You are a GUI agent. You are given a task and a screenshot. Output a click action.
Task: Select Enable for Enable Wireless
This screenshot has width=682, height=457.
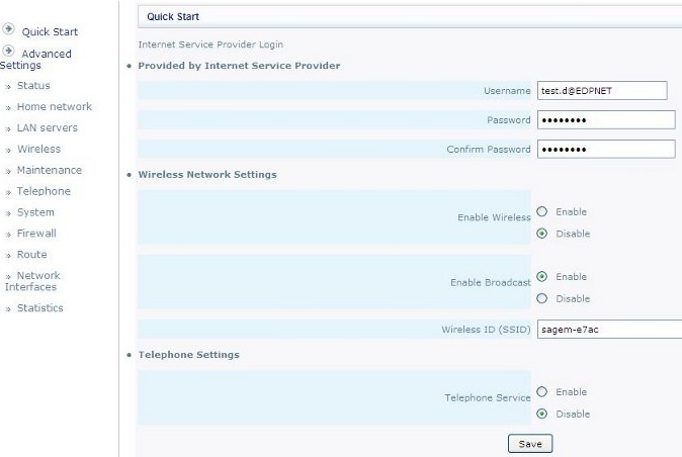pos(542,211)
